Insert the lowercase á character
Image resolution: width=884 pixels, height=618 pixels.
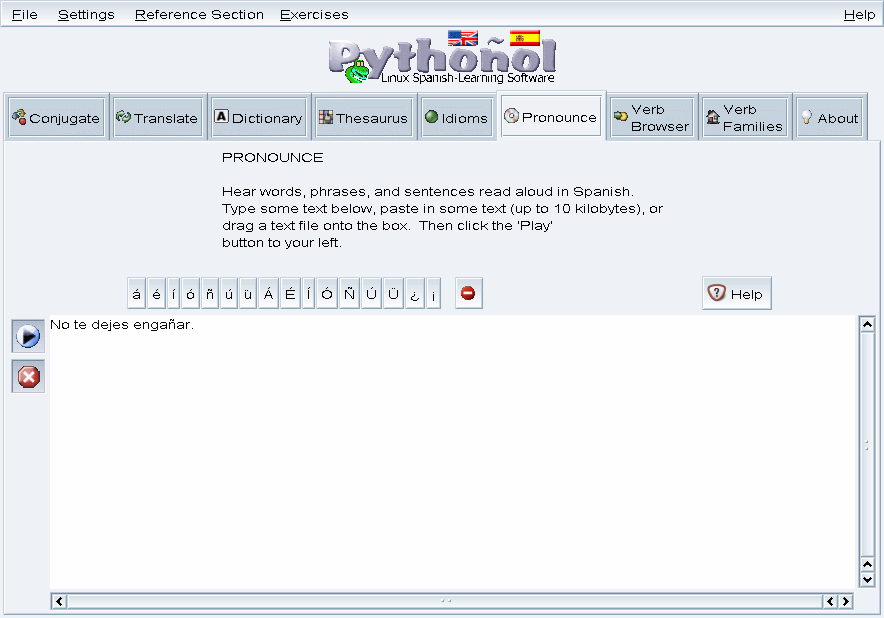(x=136, y=294)
